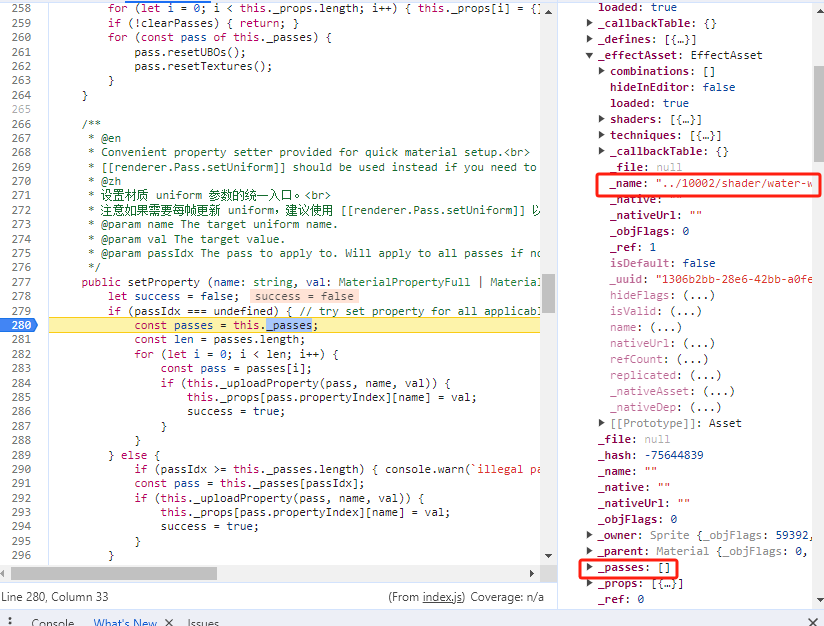Expand the _props array property

pos(590,583)
